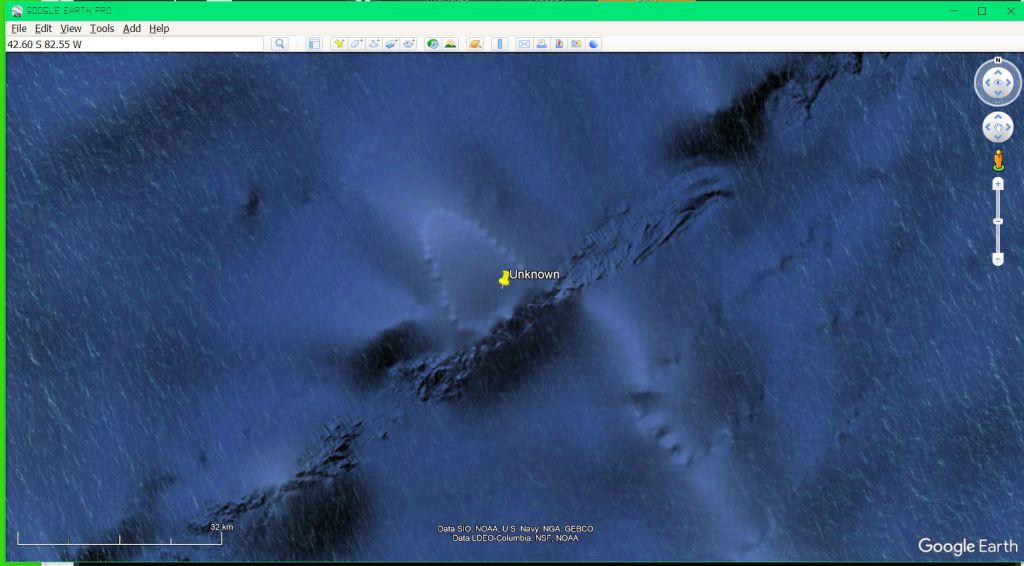Click the search magnifier button

click(280, 44)
